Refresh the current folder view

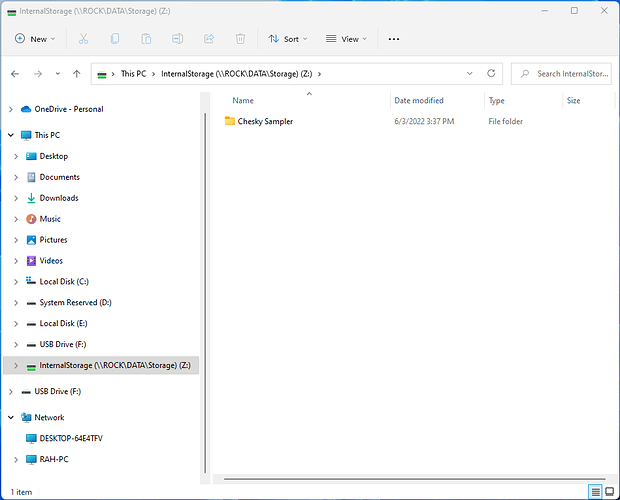click(491, 74)
